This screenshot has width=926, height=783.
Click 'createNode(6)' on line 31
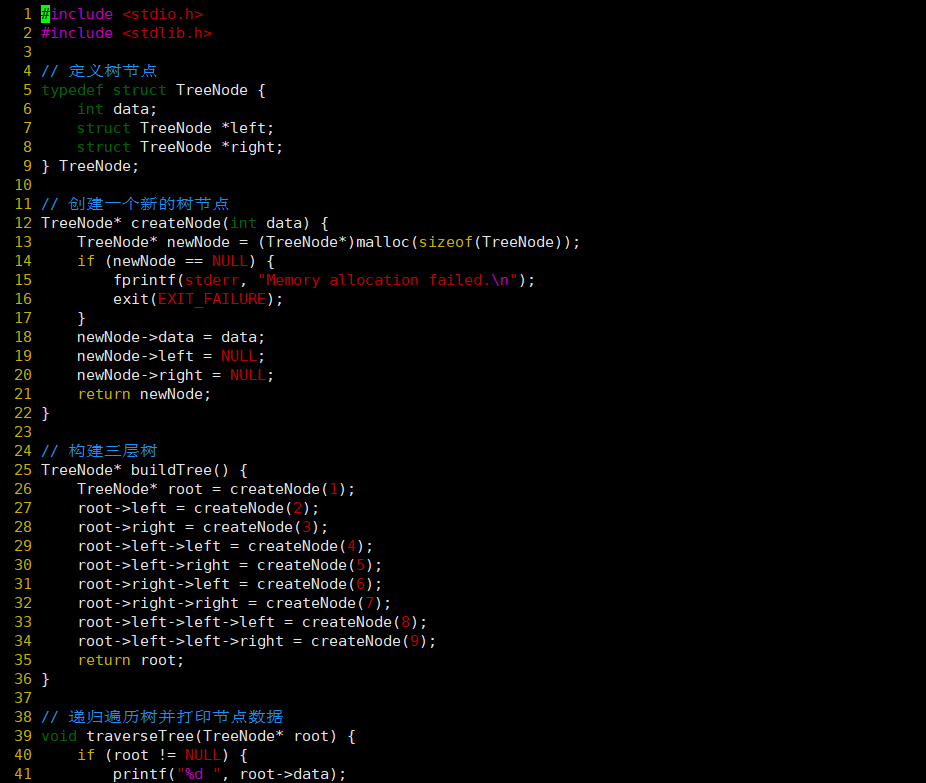(x=315, y=583)
